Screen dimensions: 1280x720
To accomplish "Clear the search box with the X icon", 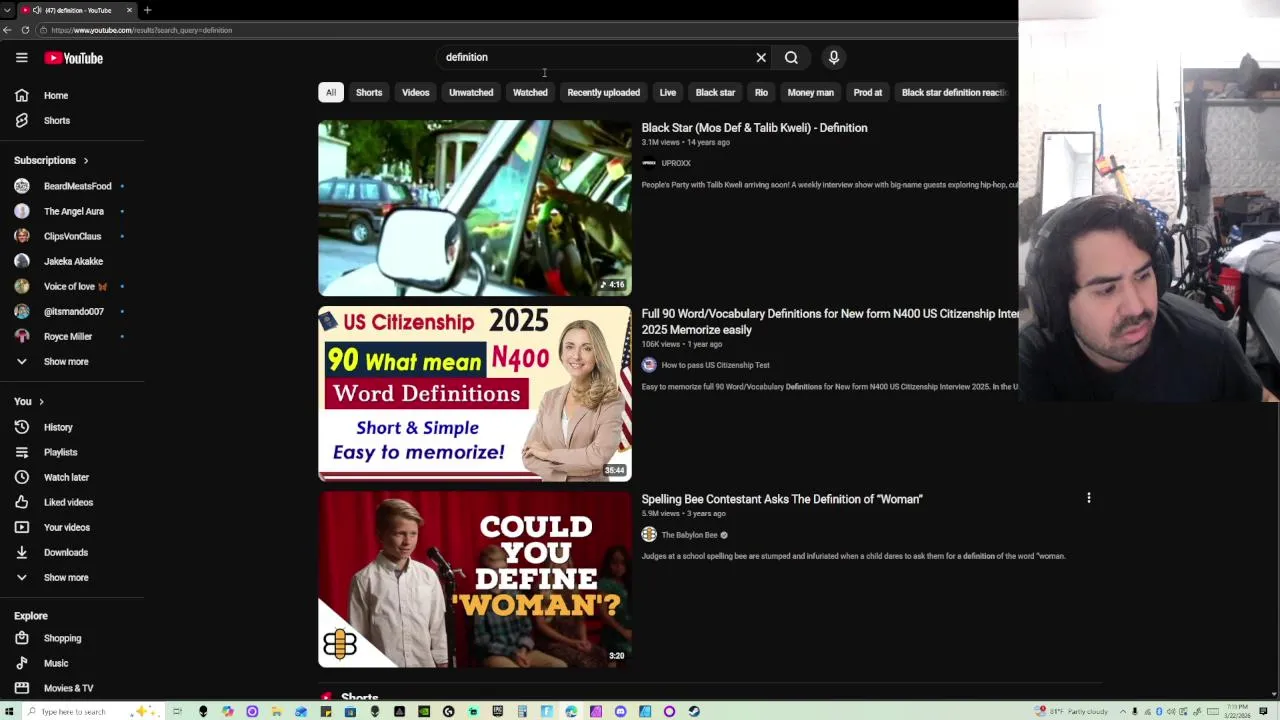I will pos(761,57).
